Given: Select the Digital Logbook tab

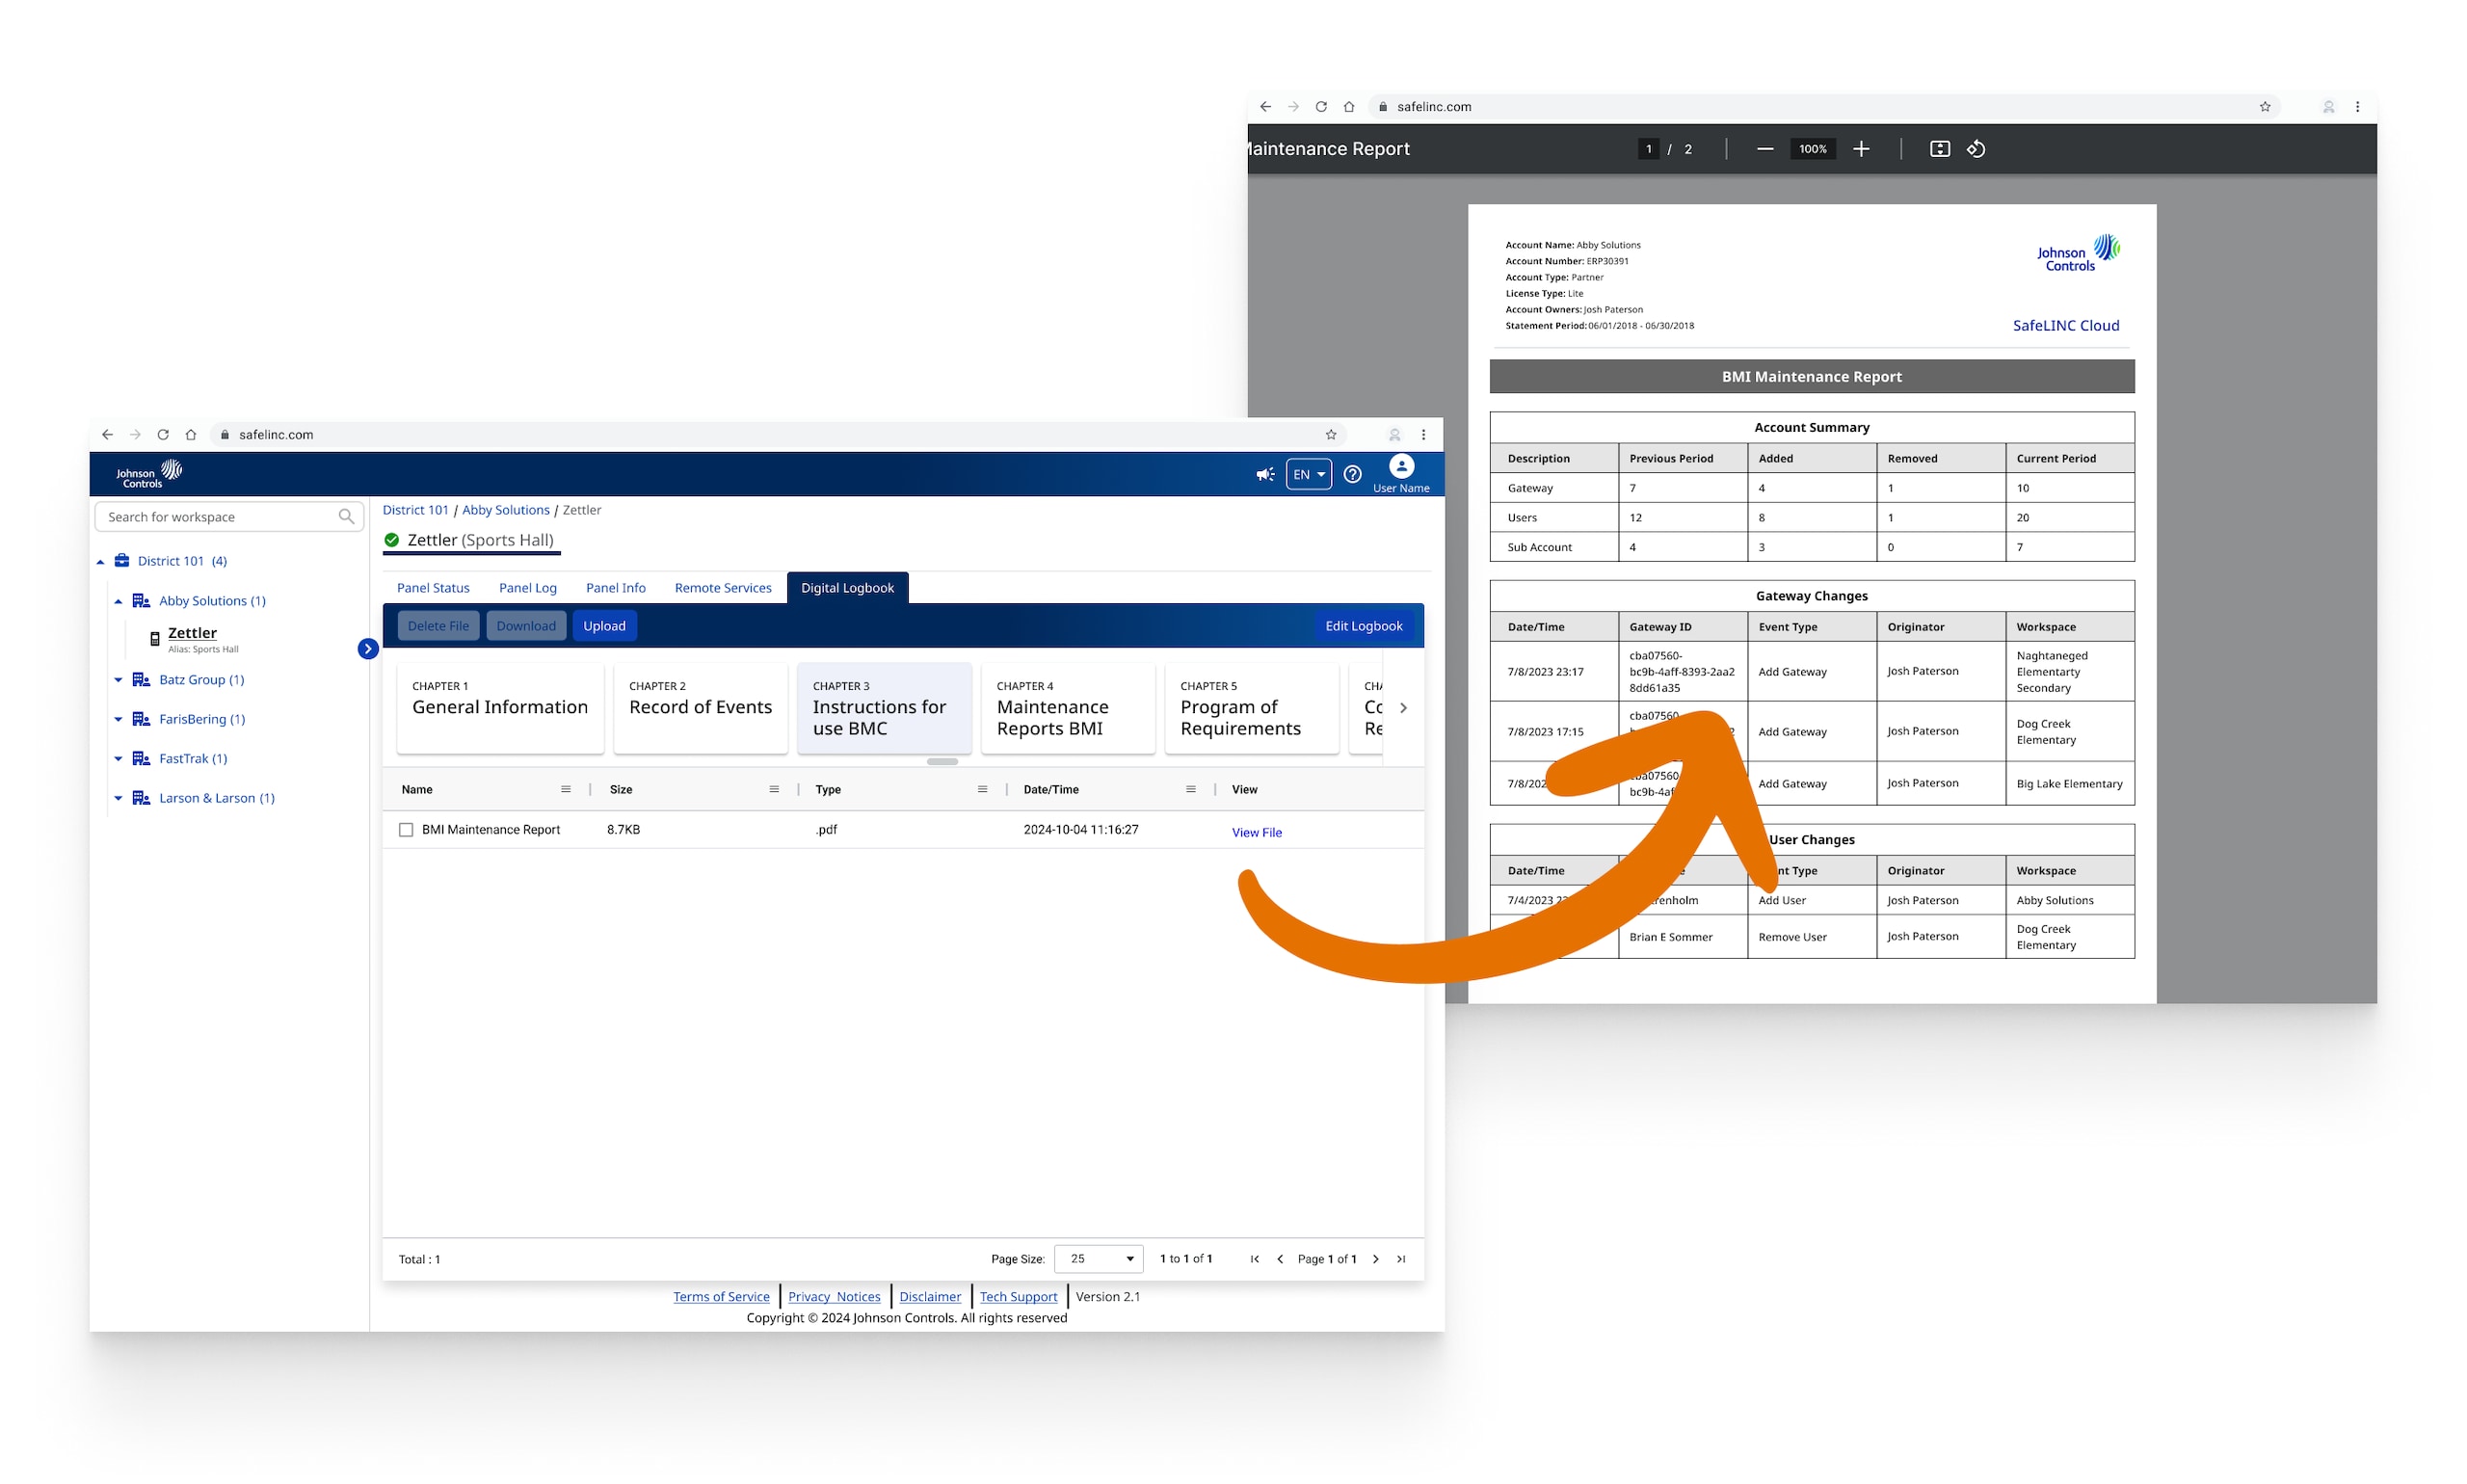Looking at the screenshot, I should click(847, 588).
